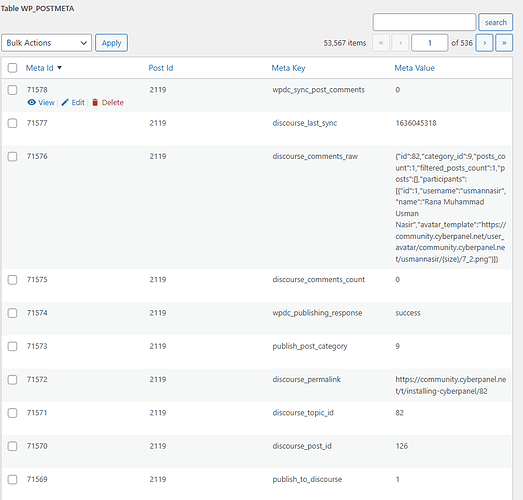Click the View eye icon for row 71578

pos(31,102)
